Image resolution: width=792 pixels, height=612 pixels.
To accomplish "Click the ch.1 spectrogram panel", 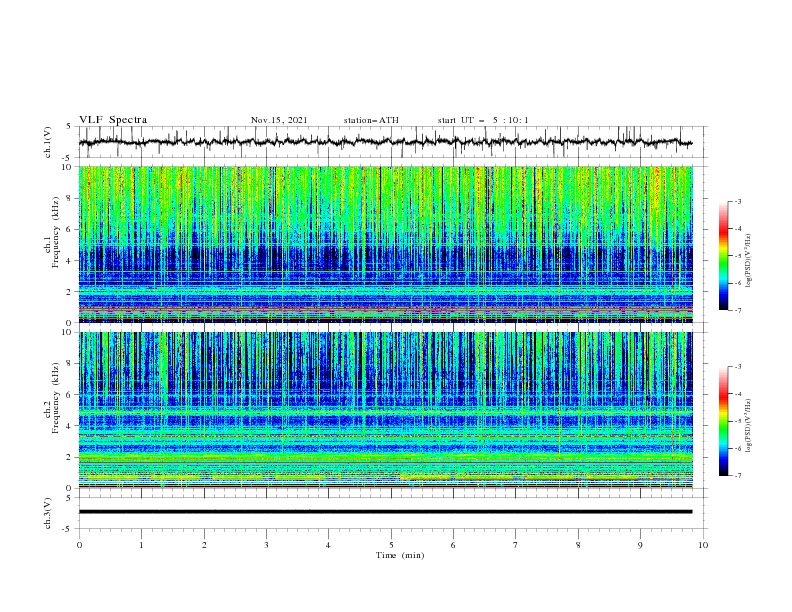I will [386, 244].
